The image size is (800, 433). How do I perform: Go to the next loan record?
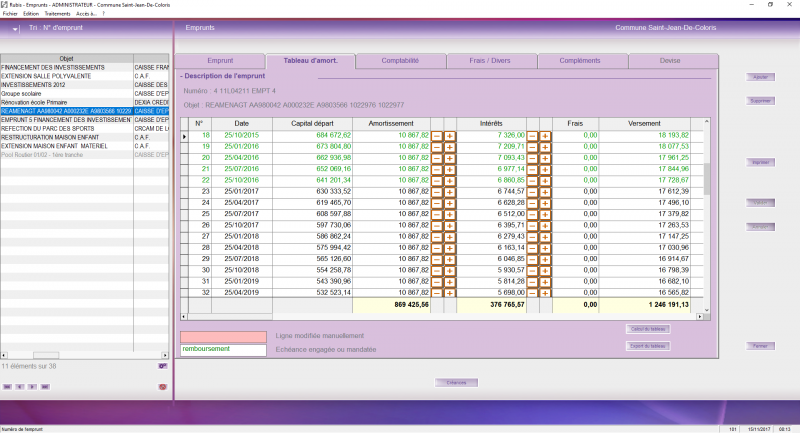click(32, 387)
